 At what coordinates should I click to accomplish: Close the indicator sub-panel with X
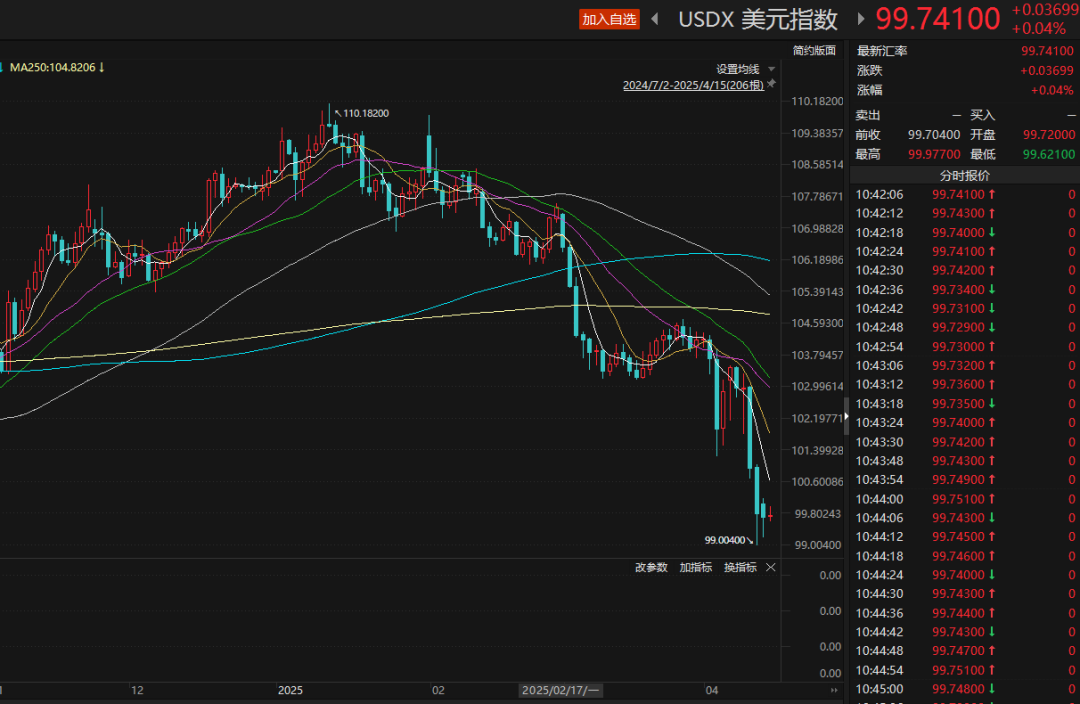770,567
